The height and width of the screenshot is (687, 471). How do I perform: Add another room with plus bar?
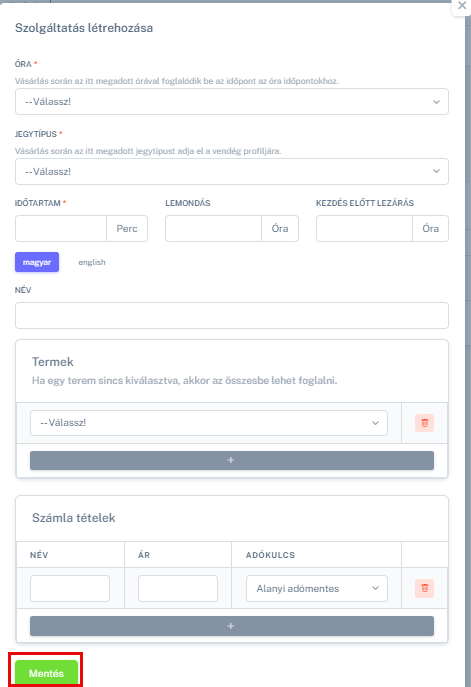tap(232, 460)
